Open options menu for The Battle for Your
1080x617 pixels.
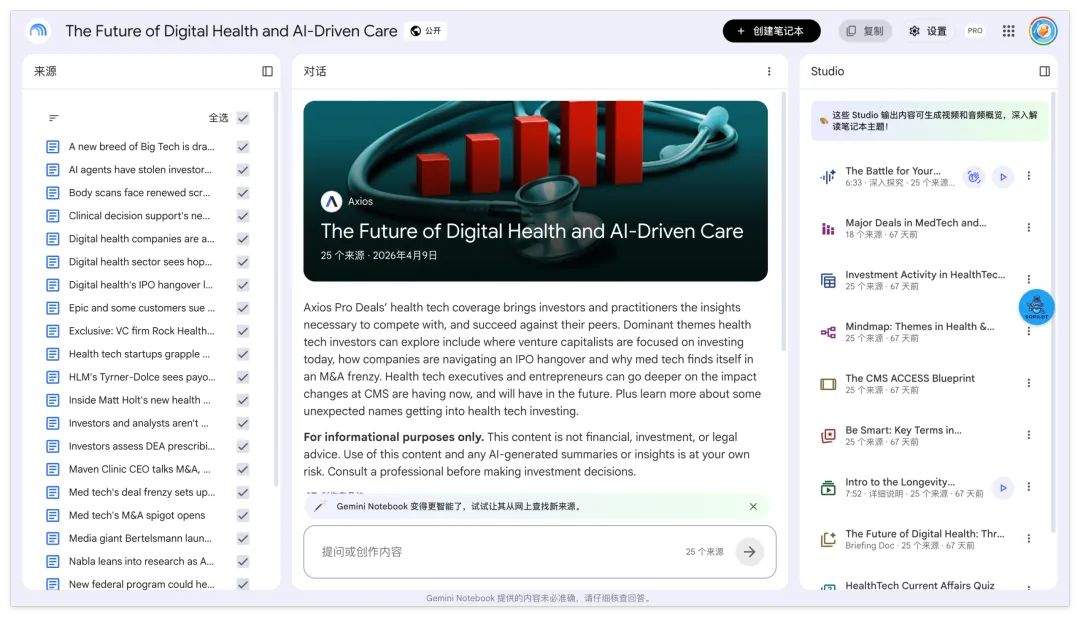click(x=1028, y=176)
